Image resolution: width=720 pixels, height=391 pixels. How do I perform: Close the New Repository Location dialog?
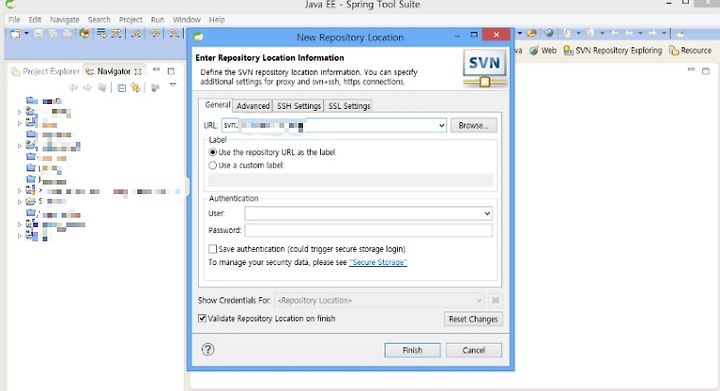click(x=496, y=35)
